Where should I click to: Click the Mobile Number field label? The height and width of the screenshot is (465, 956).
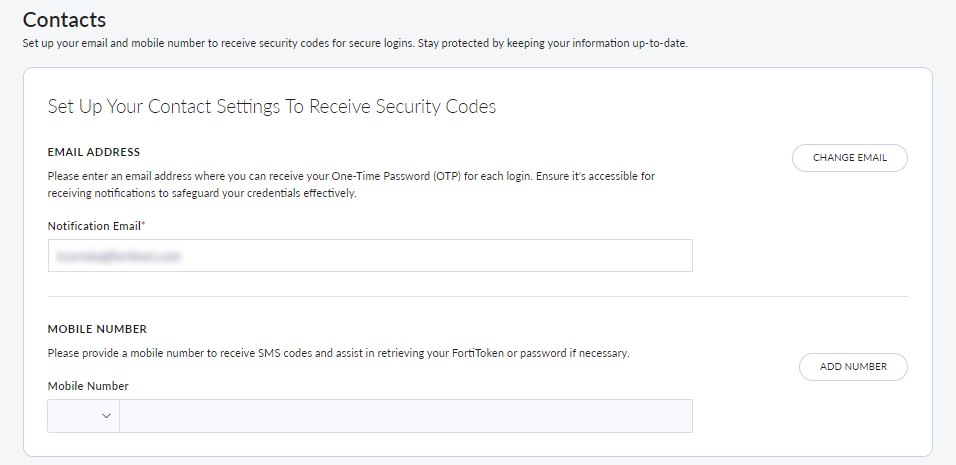pos(88,386)
